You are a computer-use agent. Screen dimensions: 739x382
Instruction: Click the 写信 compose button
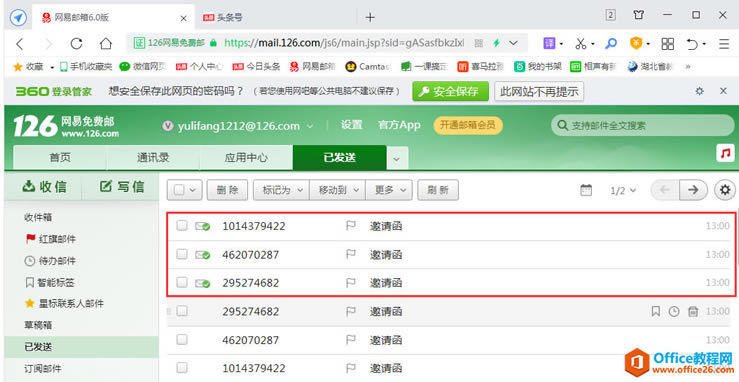click(x=122, y=187)
